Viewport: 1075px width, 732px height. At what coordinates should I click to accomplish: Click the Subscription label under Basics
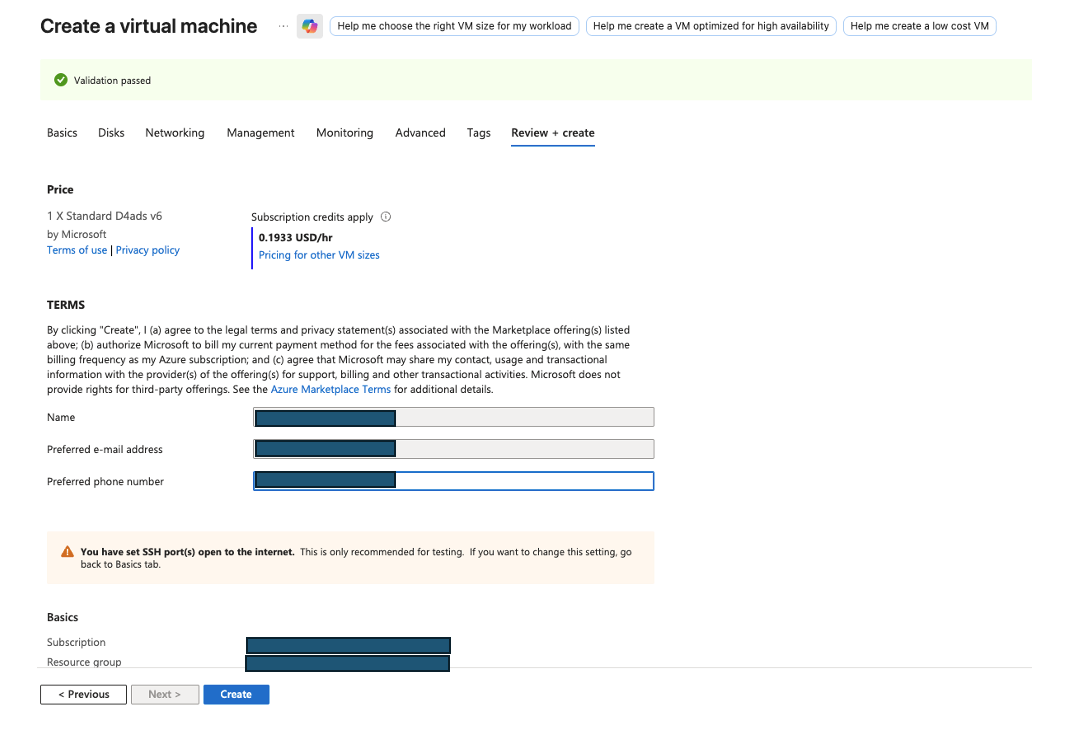[x=76, y=642]
